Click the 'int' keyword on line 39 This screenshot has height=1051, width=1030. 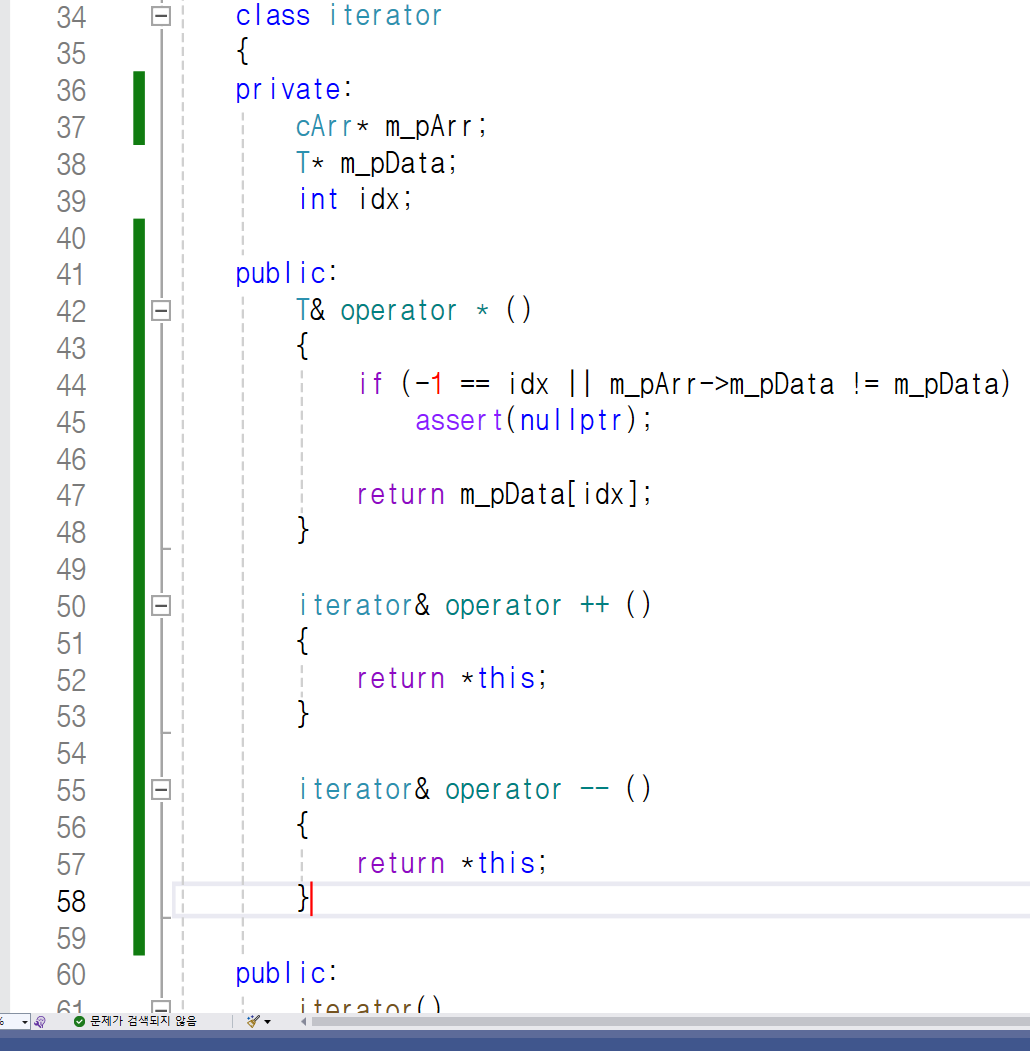coord(318,199)
